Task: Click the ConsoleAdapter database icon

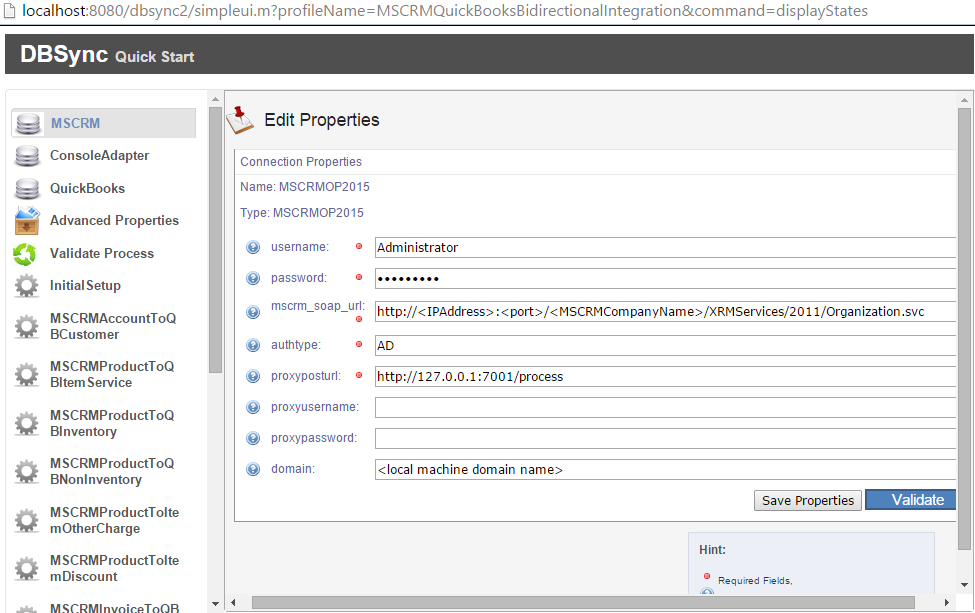Action: pyautogui.click(x=28, y=157)
